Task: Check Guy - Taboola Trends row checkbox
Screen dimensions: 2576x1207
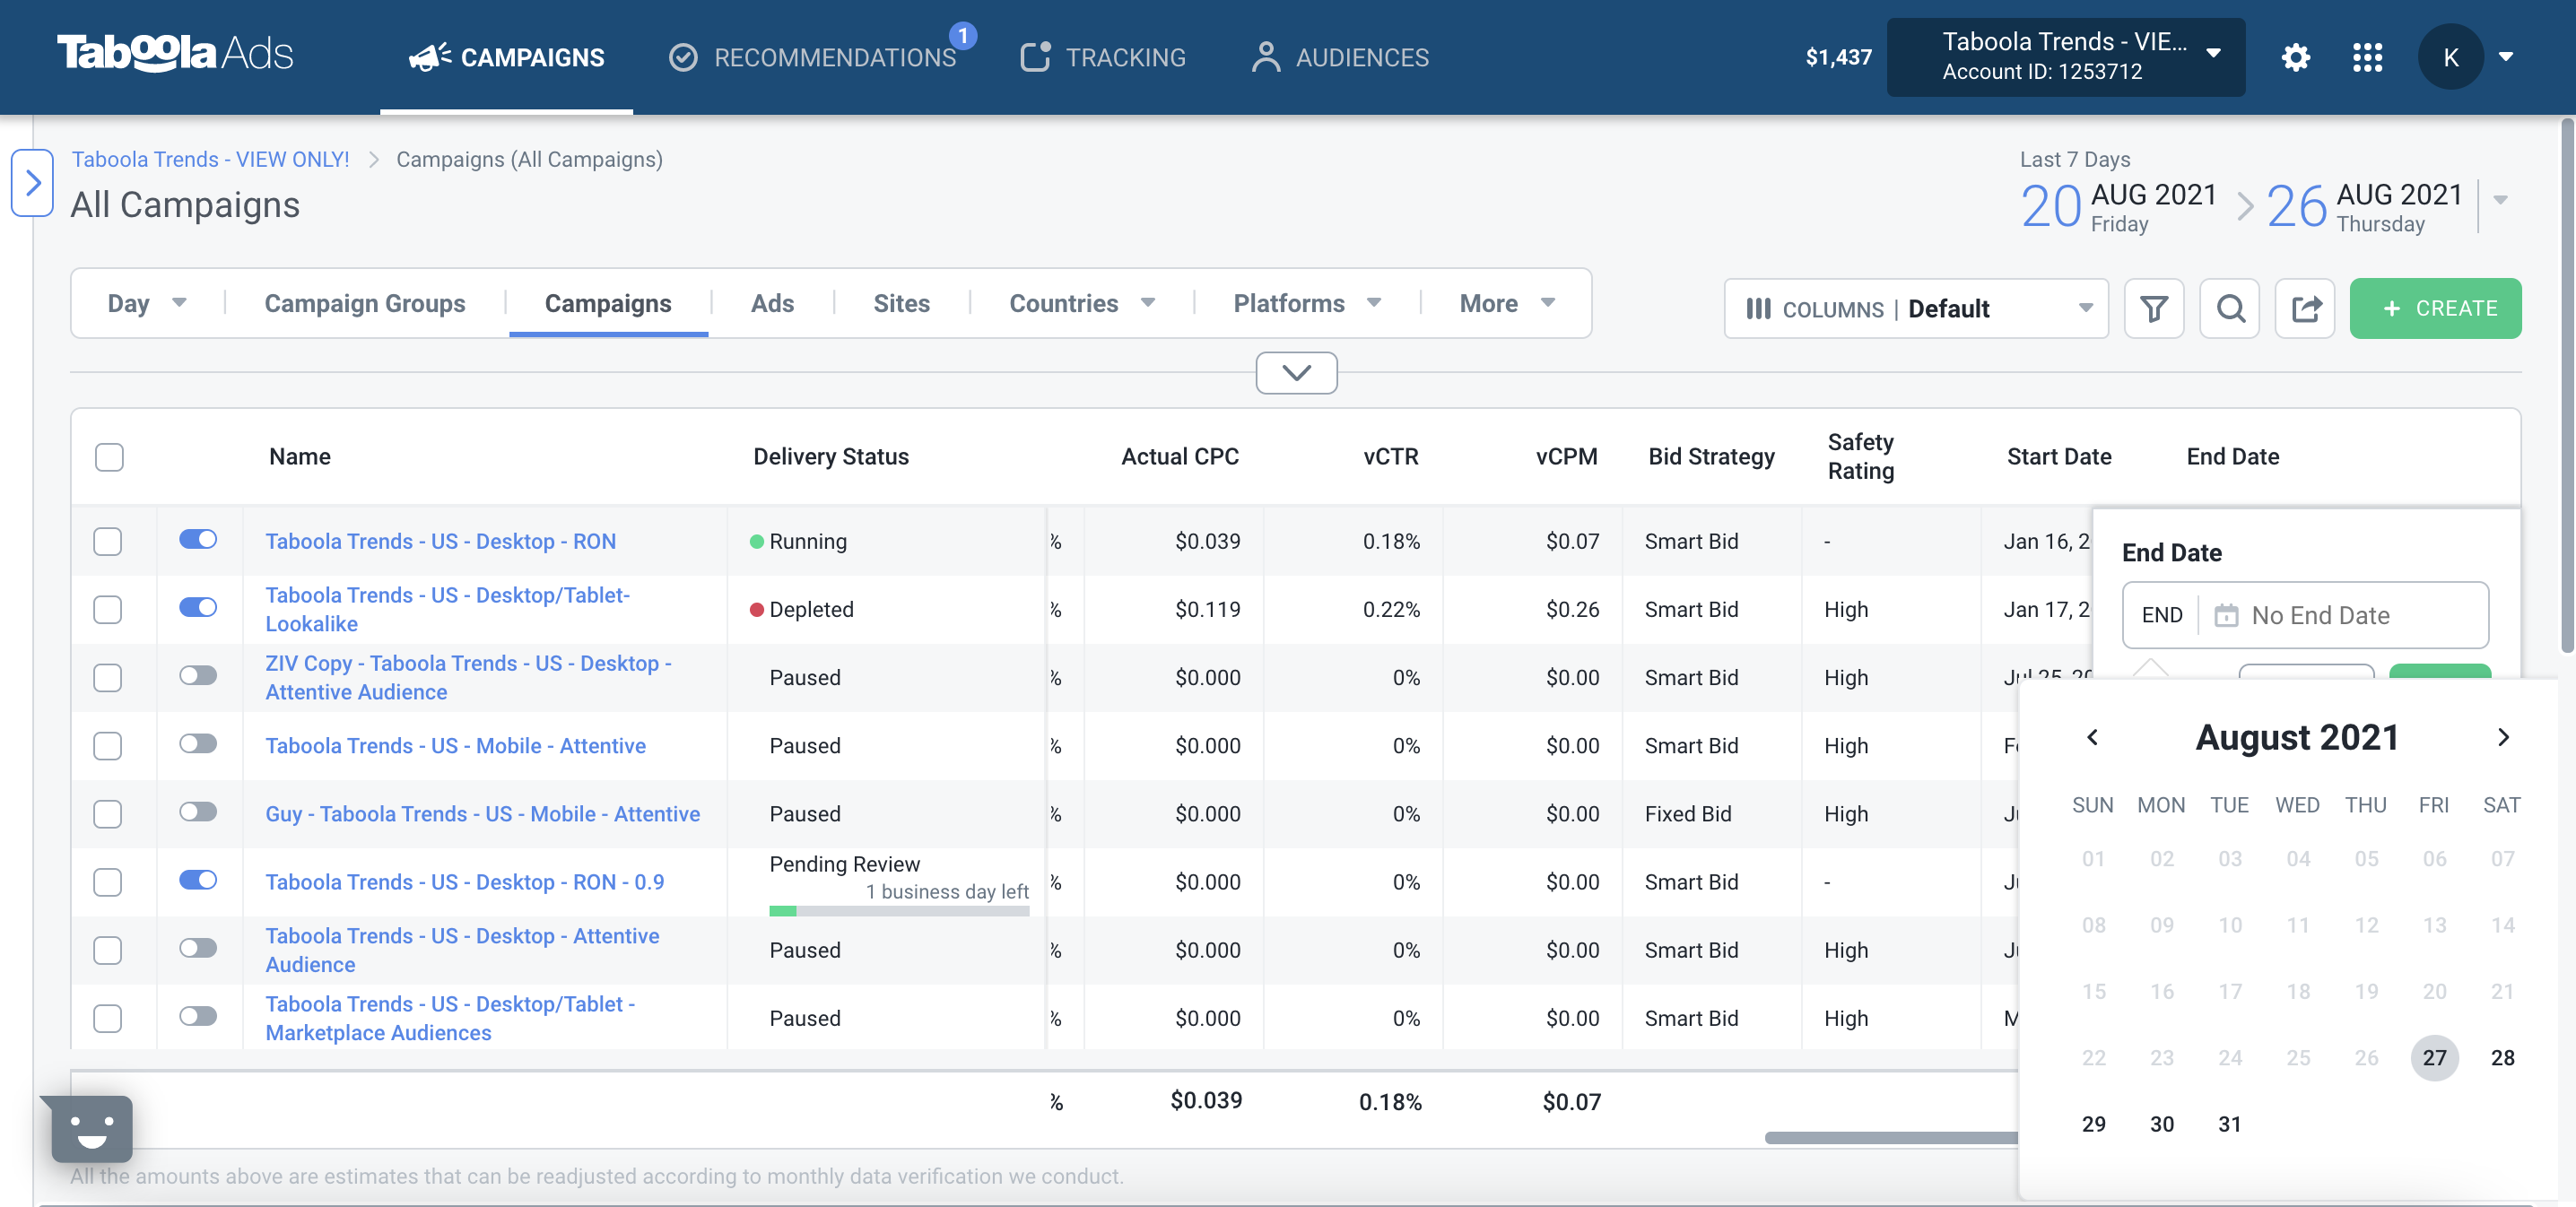Action: [x=107, y=814]
